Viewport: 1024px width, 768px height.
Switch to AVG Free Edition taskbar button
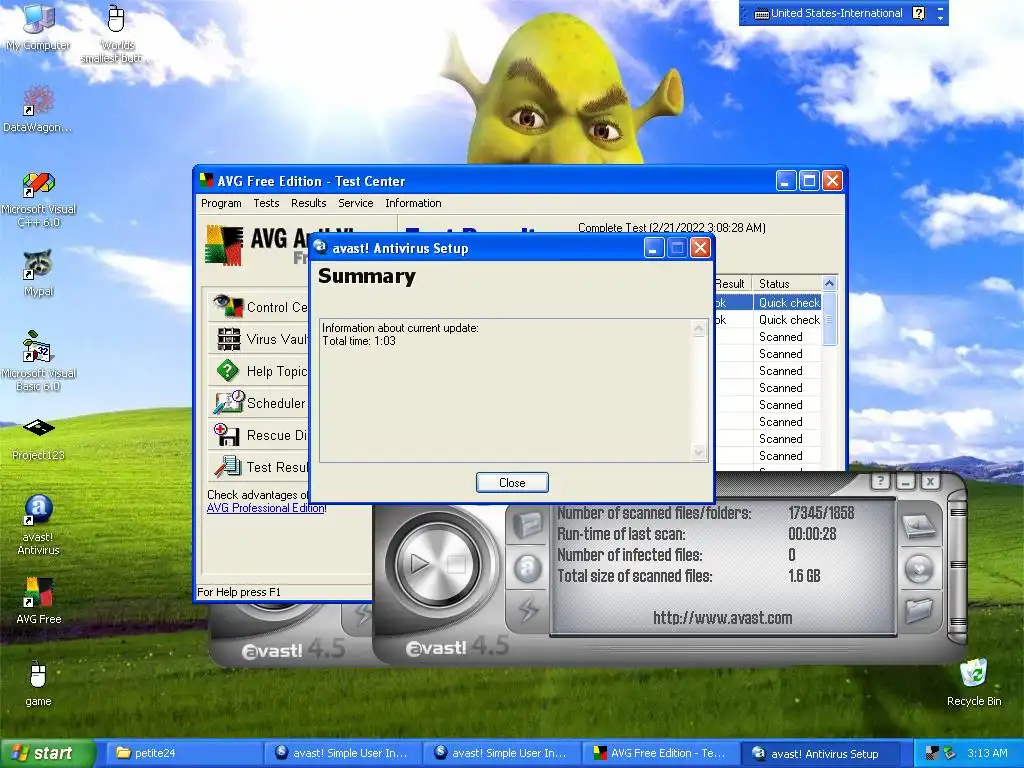point(662,753)
